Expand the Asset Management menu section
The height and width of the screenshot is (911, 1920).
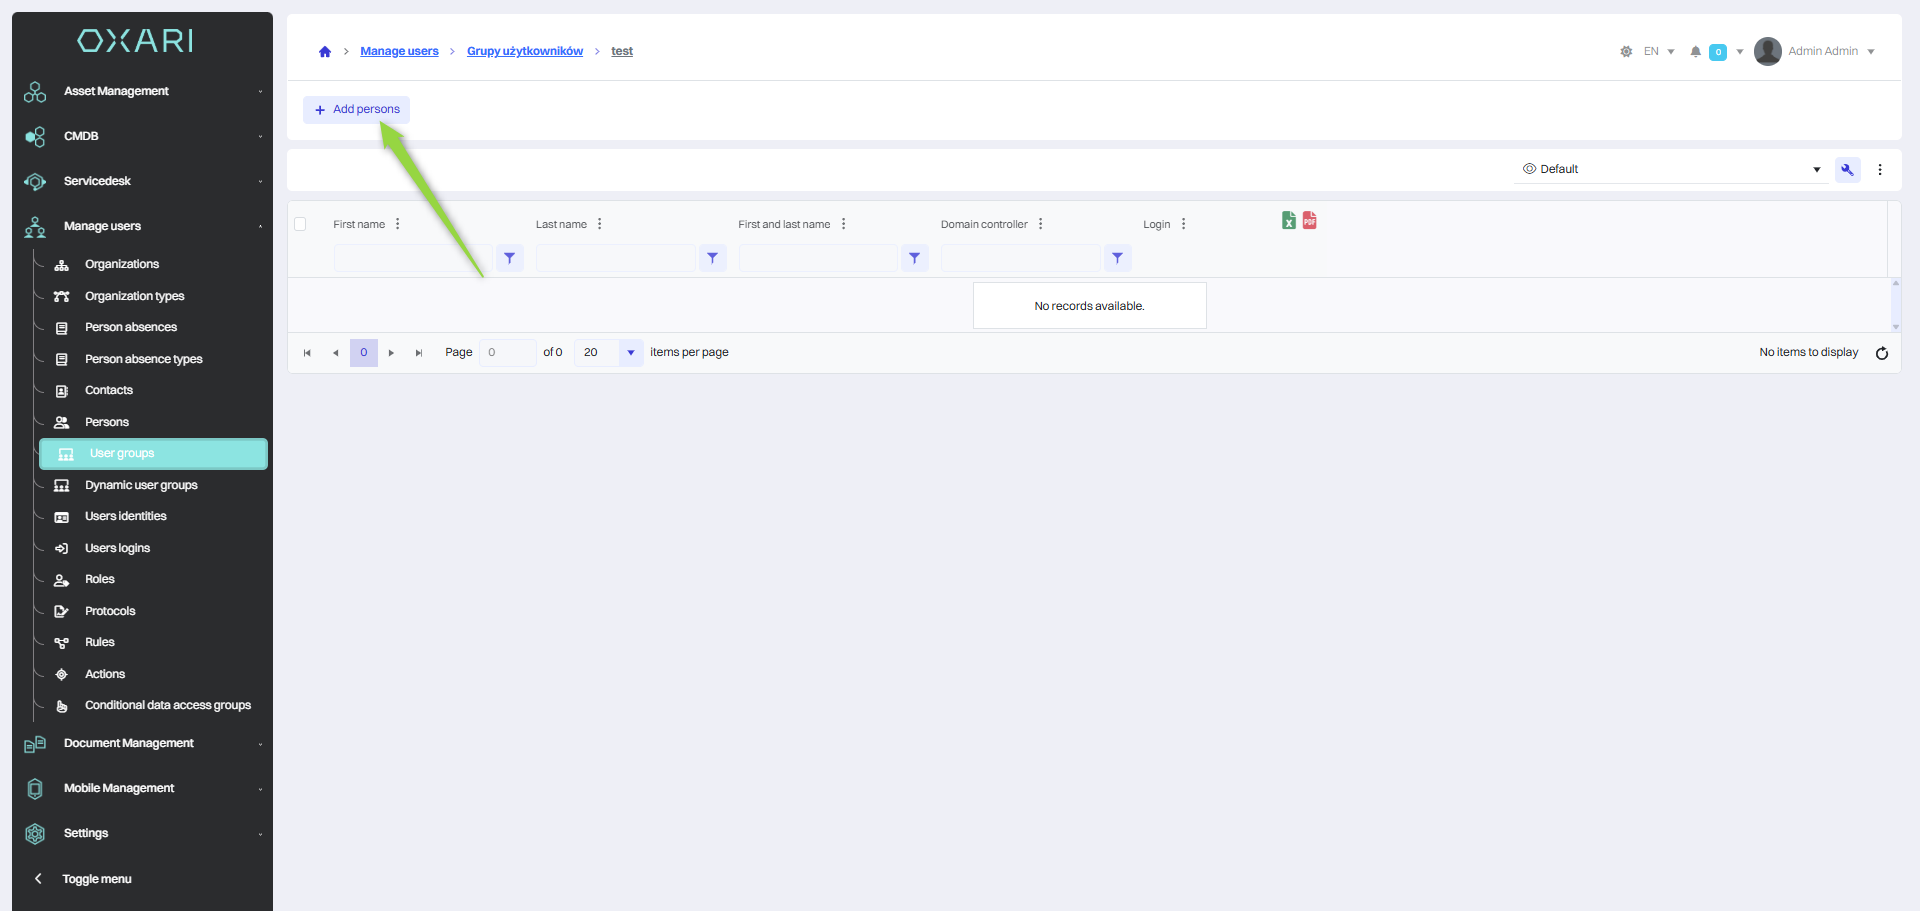145,91
